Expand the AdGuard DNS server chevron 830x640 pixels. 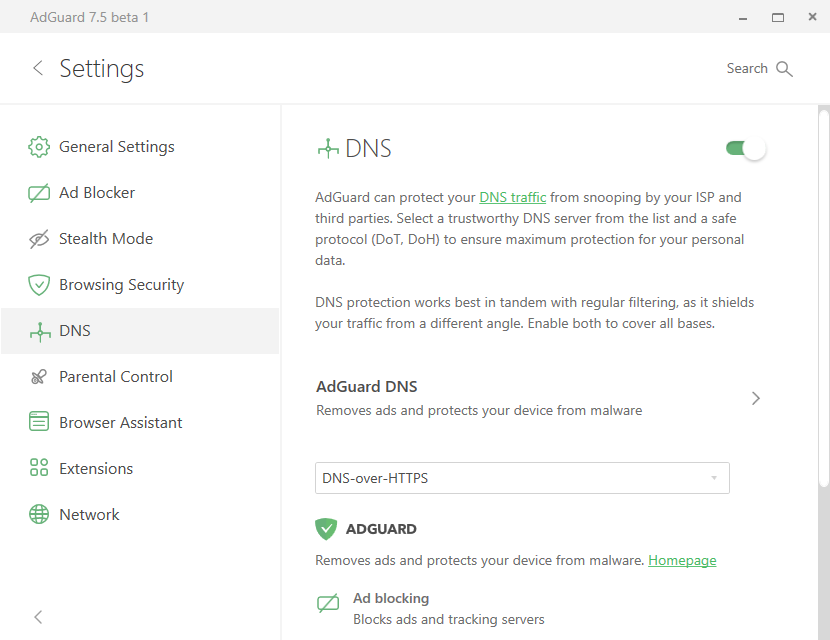pyautogui.click(x=756, y=398)
